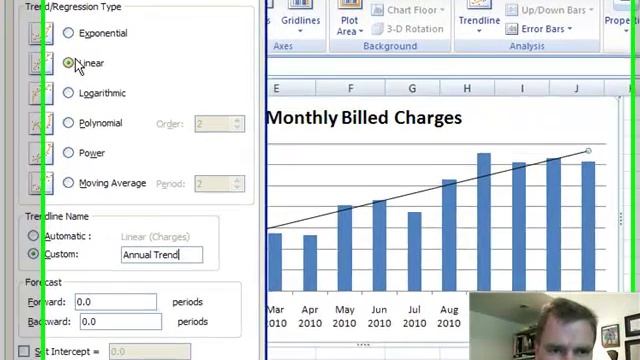The width and height of the screenshot is (640, 360).
Task: Select the Polynomial radio button
Action: pos(68,122)
